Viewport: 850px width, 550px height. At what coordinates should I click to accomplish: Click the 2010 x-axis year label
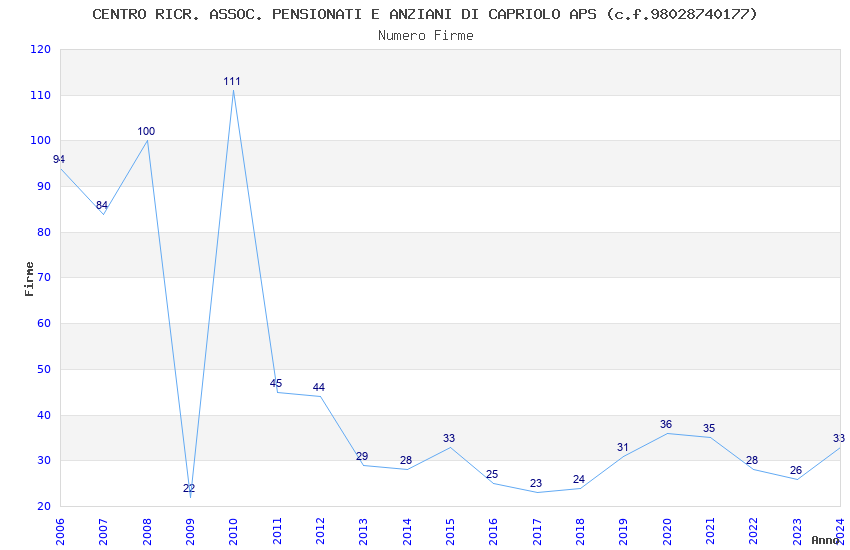pos(233,531)
